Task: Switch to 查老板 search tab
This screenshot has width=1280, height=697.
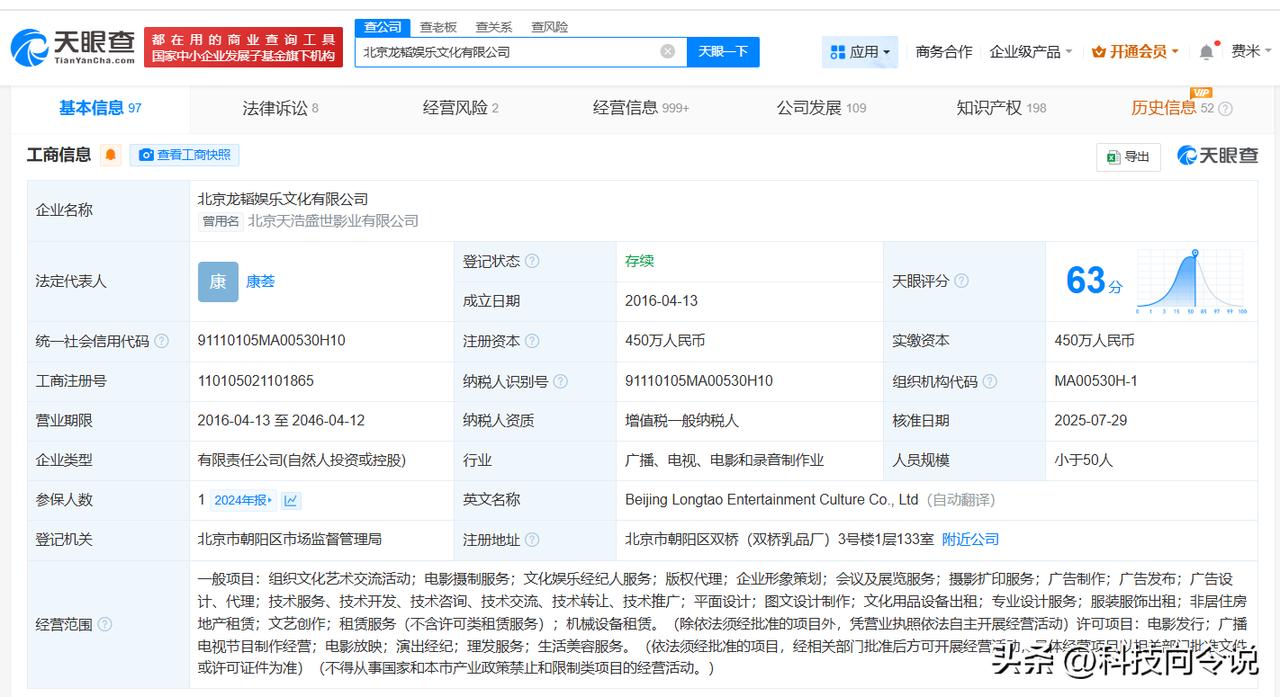Action: click(x=438, y=27)
